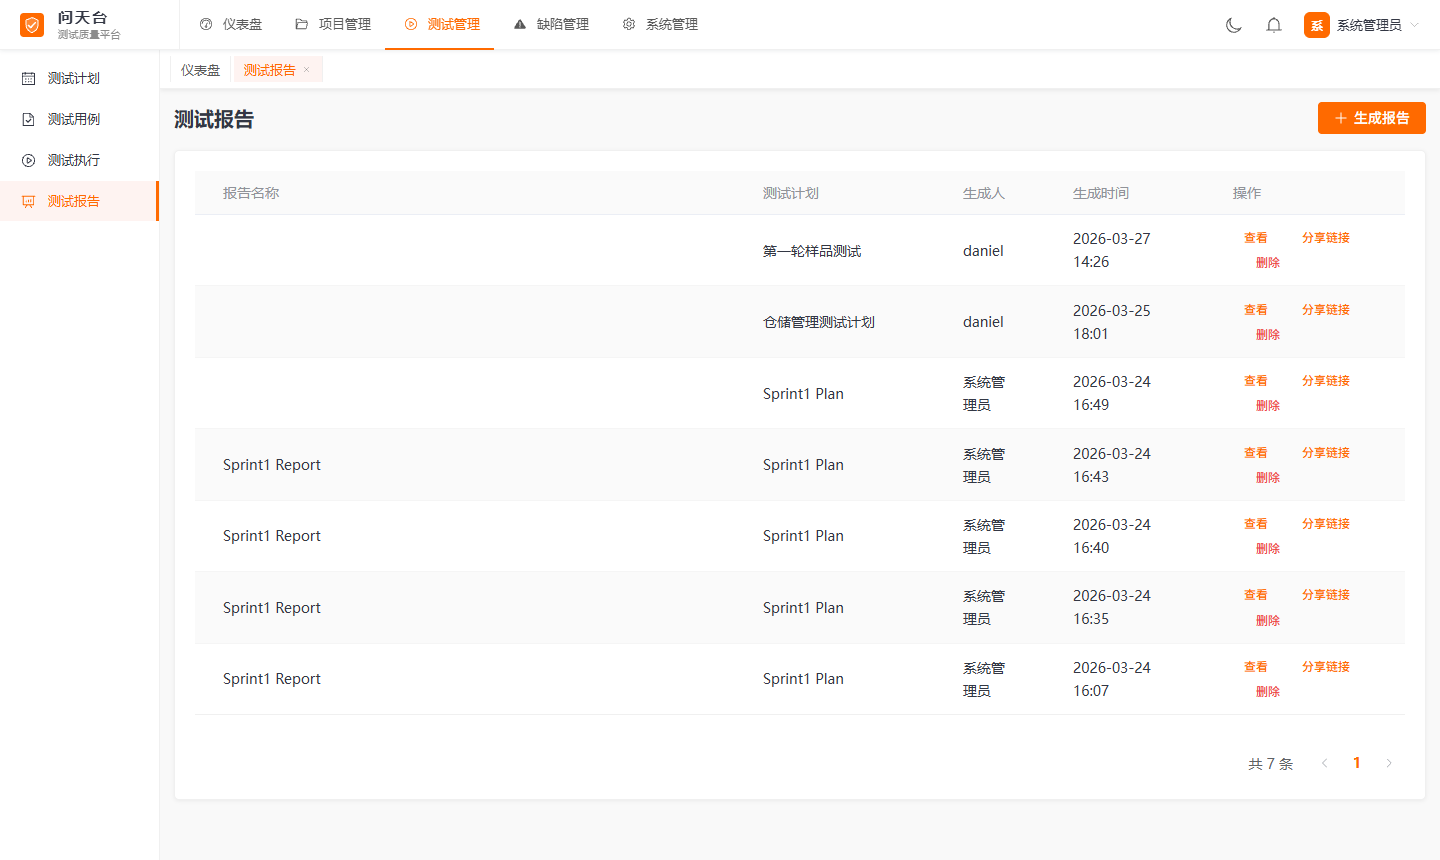Viewport: 1440px width, 860px height.
Task: View the Sprint1 Report from 16:43
Action: 1256,453
